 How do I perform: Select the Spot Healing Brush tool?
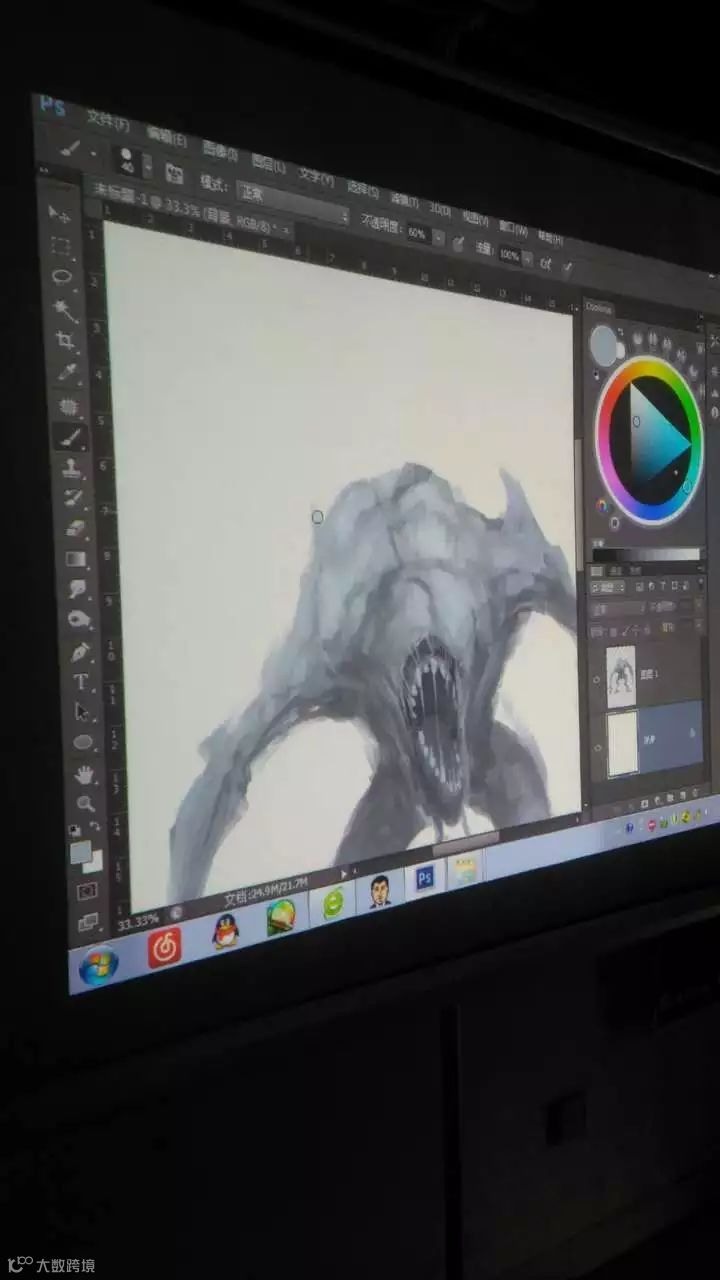(69, 405)
